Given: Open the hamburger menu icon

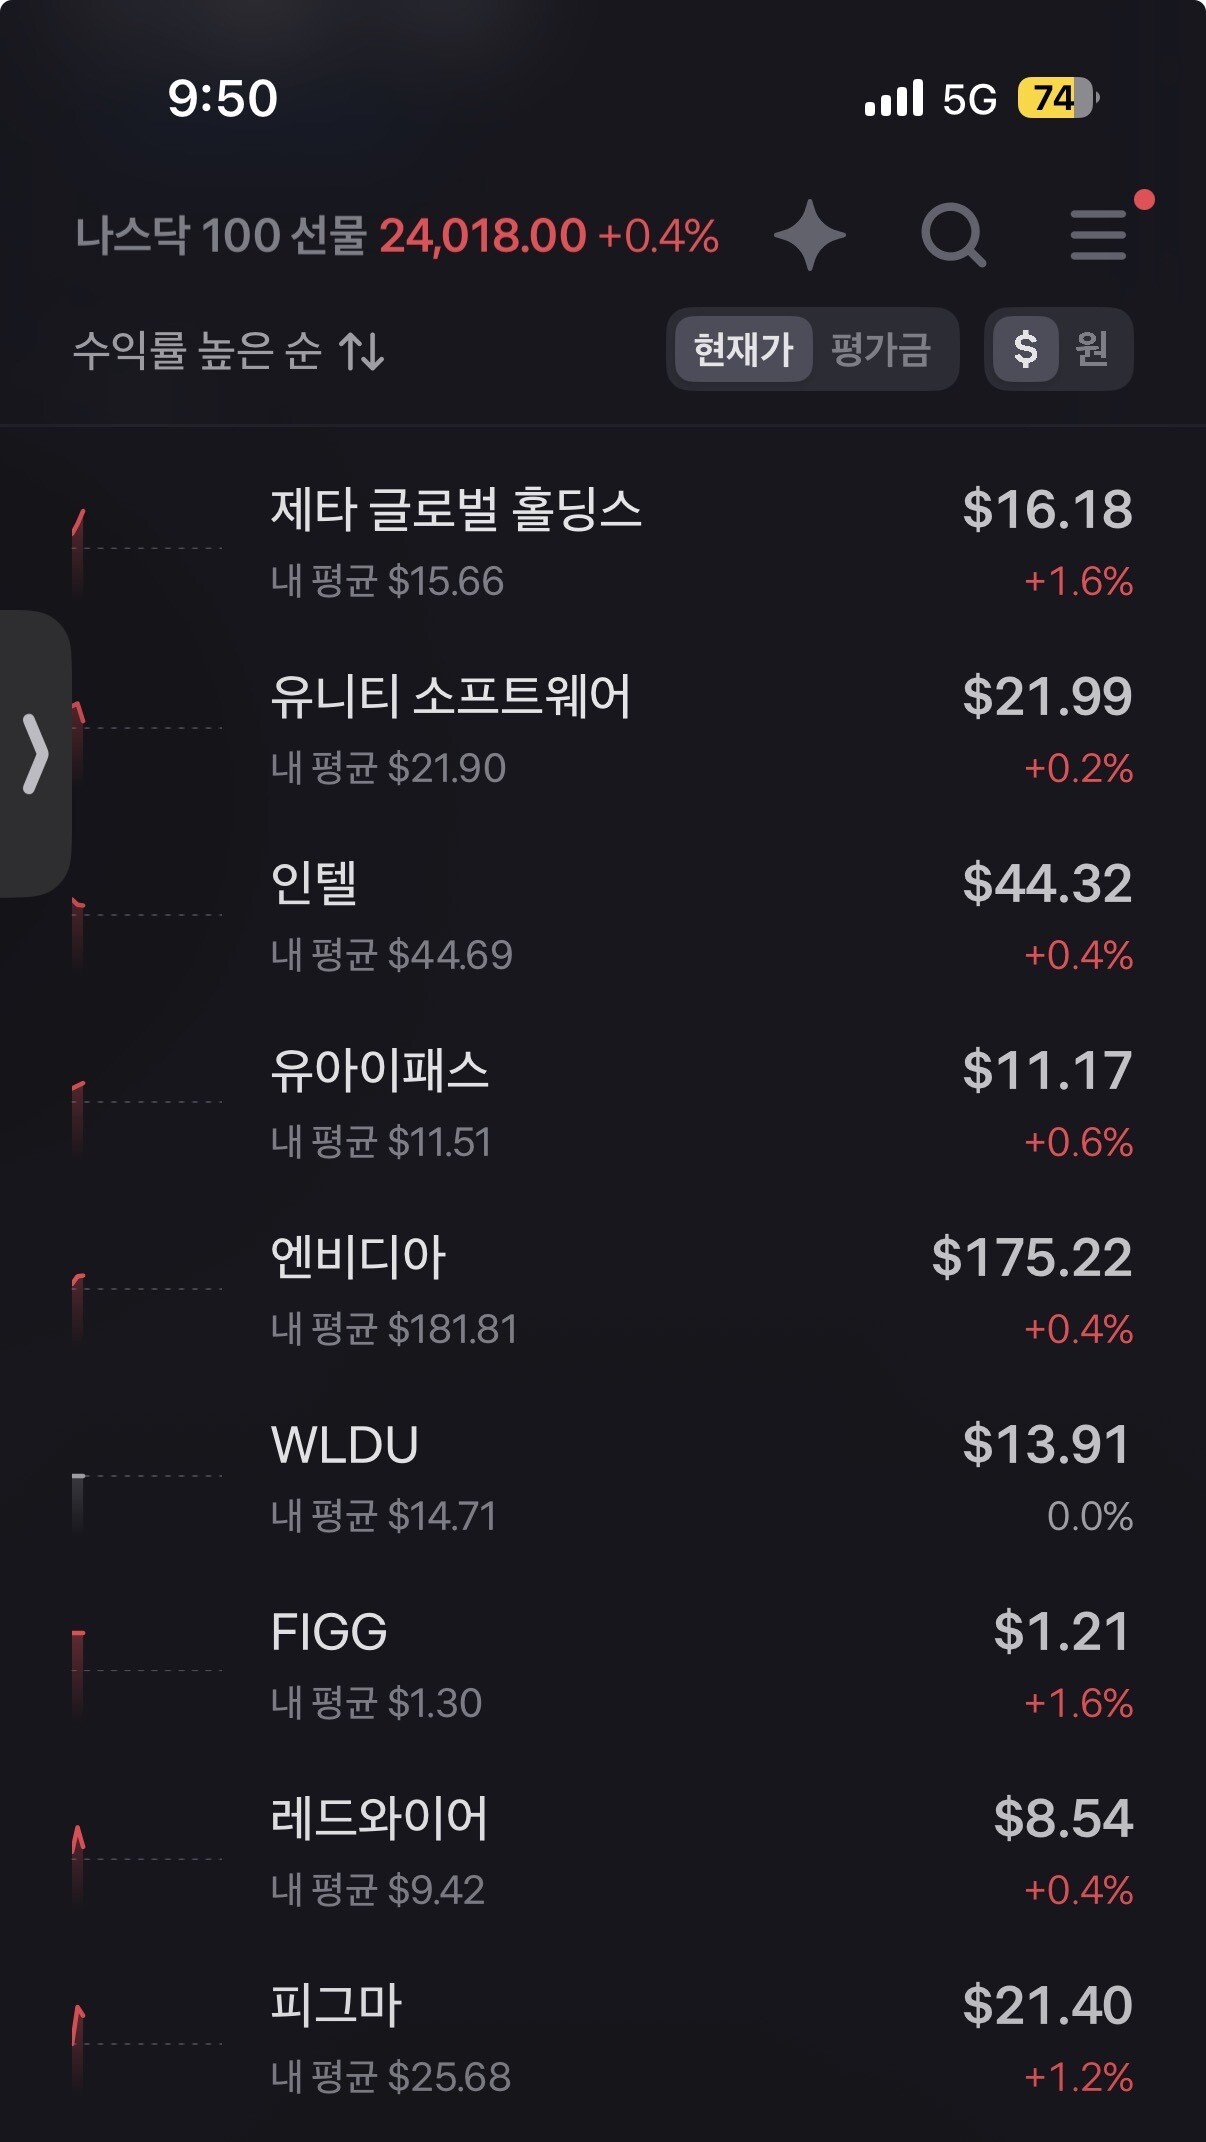Looking at the screenshot, I should 1098,236.
